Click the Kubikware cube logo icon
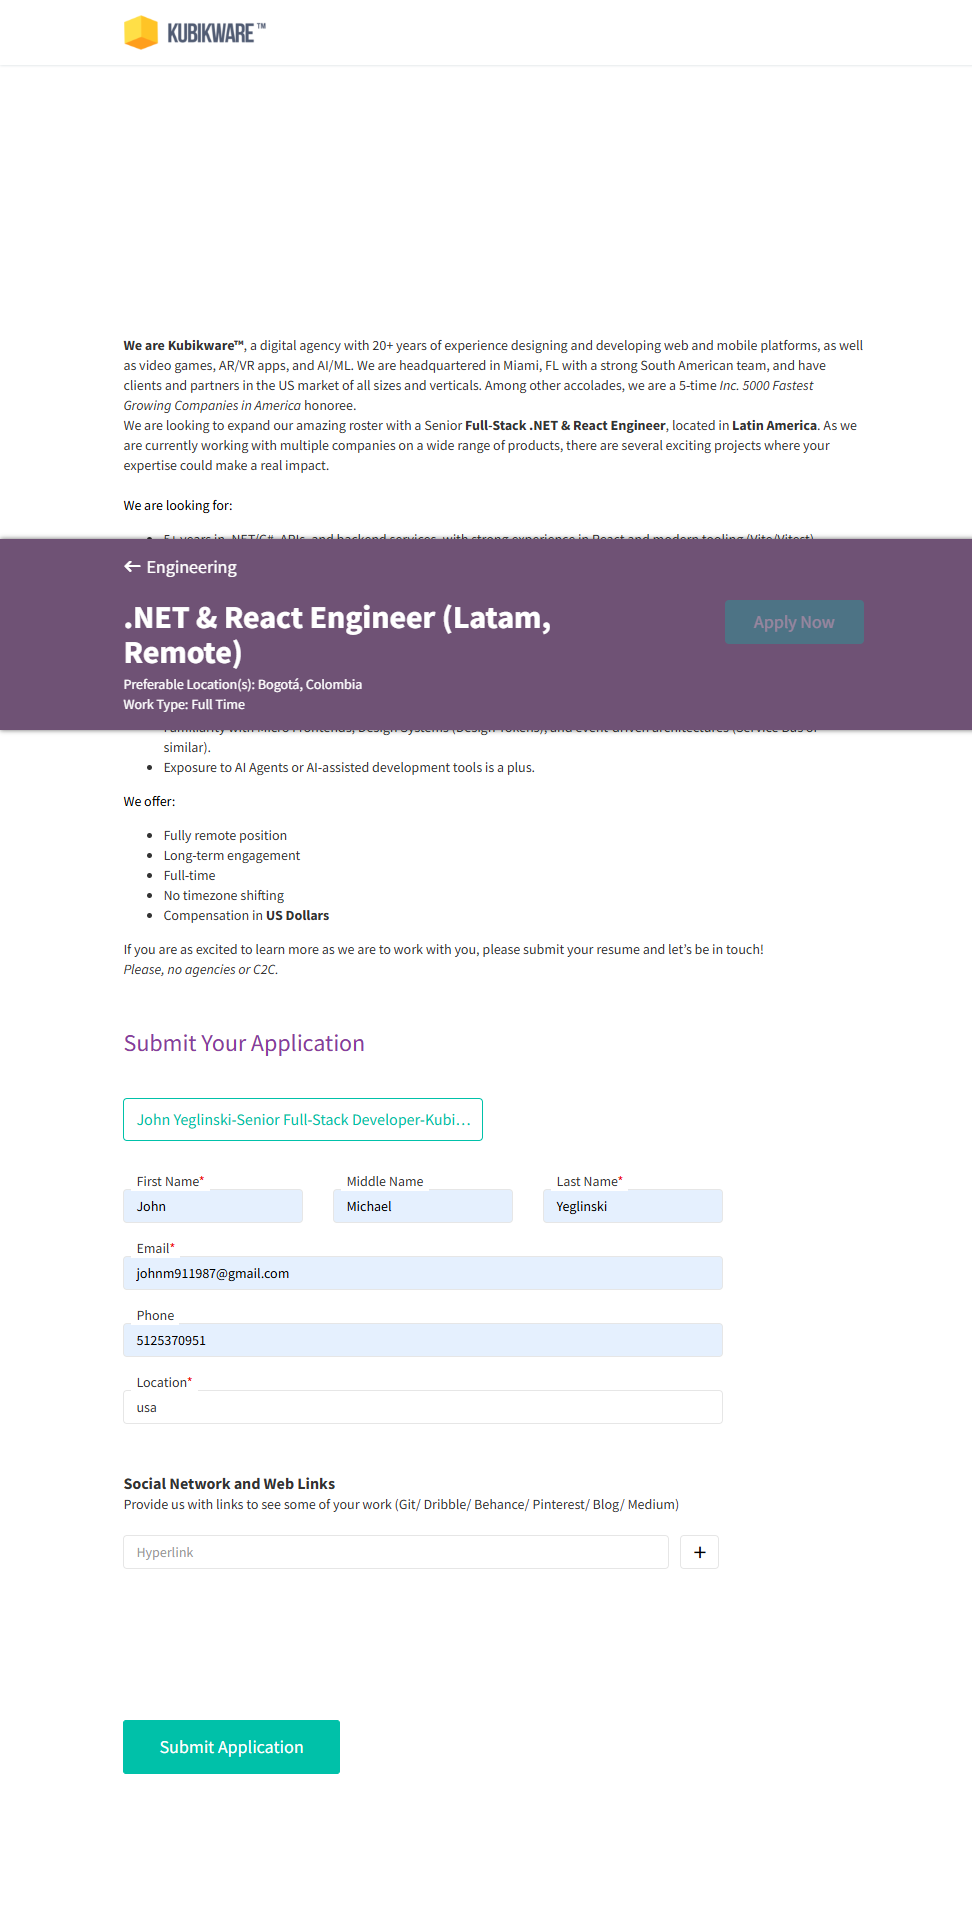Image resolution: width=972 pixels, height=1924 pixels. pyautogui.click(x=141, y=33)
